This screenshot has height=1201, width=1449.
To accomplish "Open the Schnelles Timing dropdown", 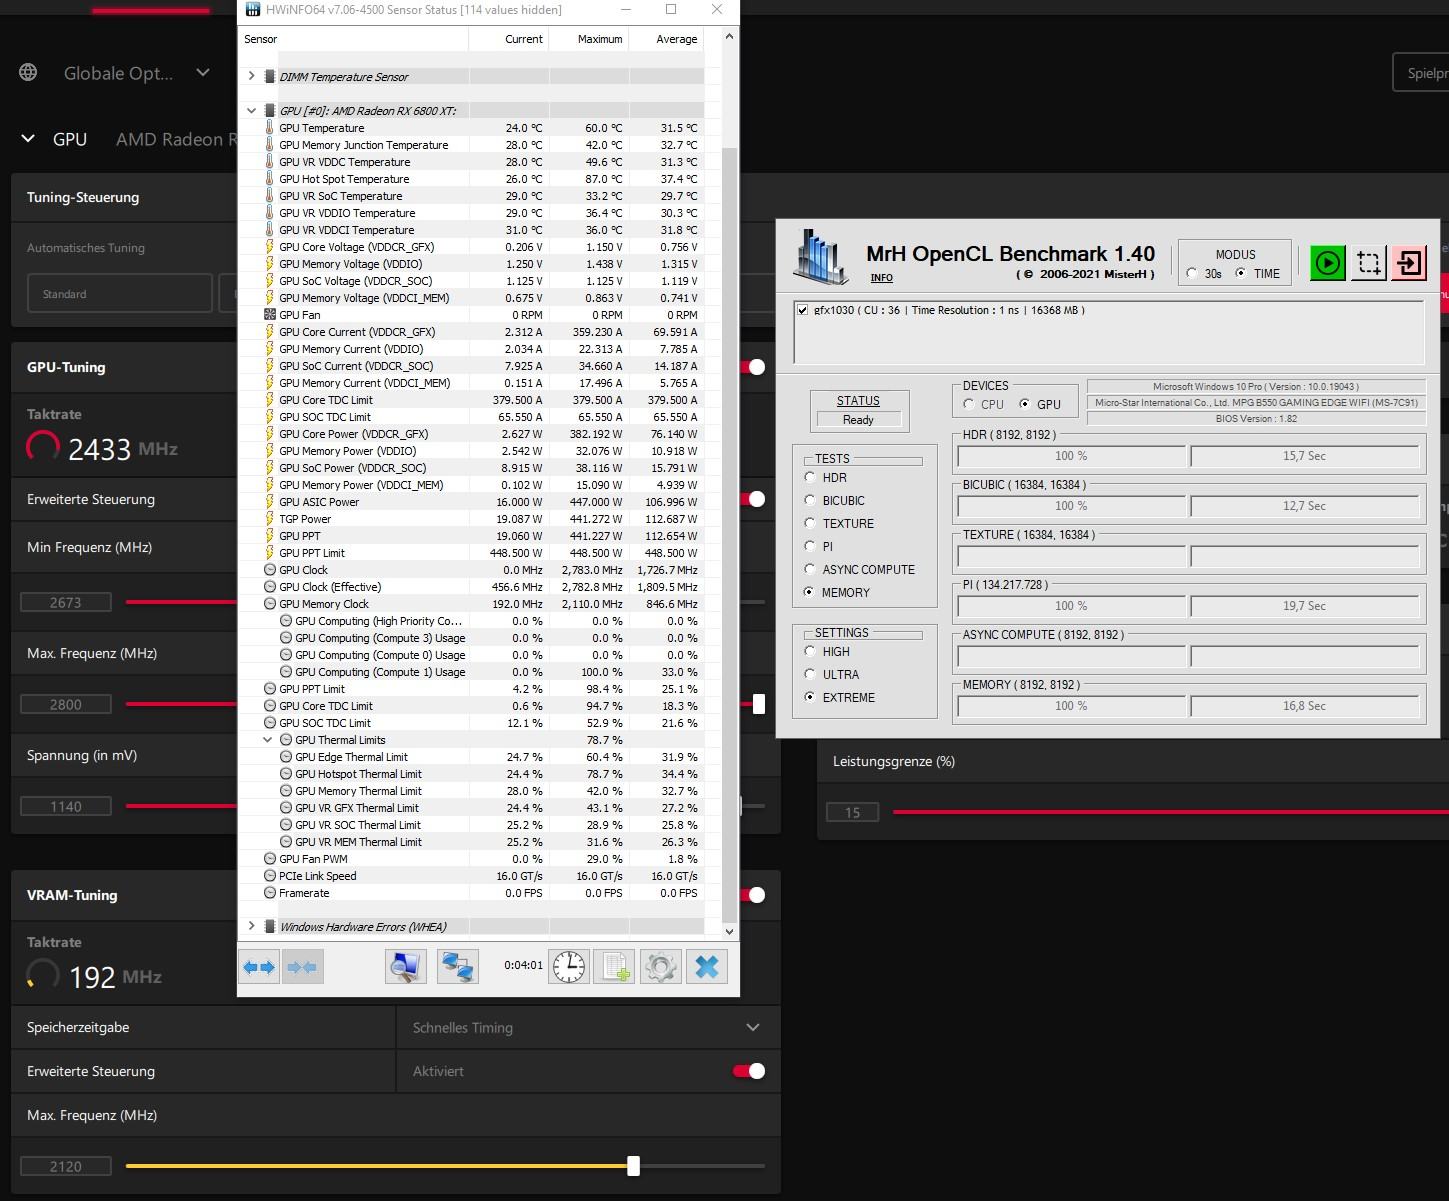I will [588, 1027].
